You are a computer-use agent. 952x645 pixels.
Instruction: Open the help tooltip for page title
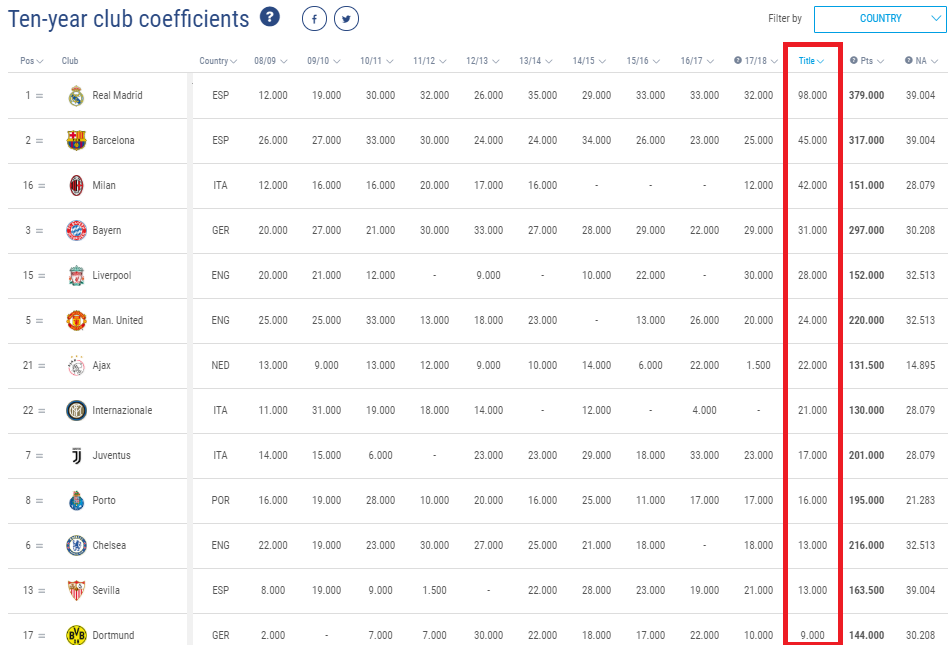pyautogui.click(x=269, y=18)
